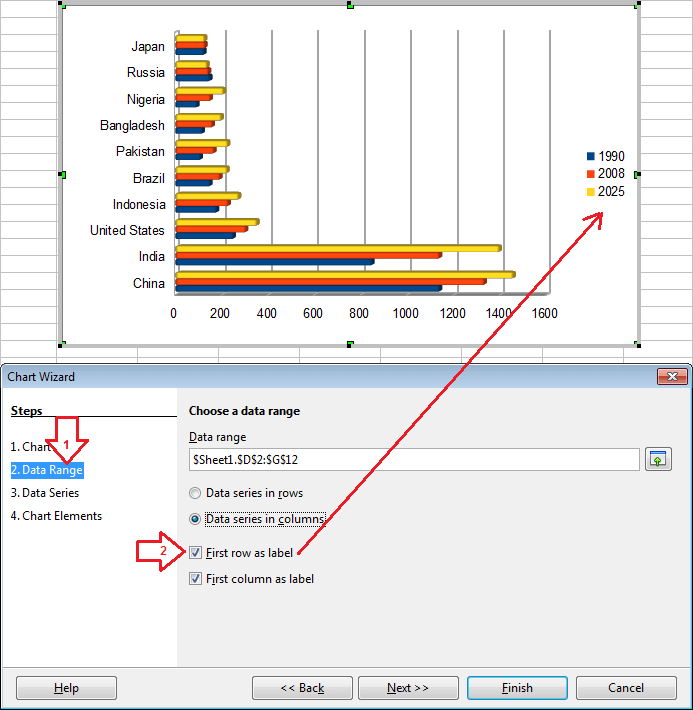Toggle First row as label checkbox
The image size is (693, 710).
(x=195, y=553)
